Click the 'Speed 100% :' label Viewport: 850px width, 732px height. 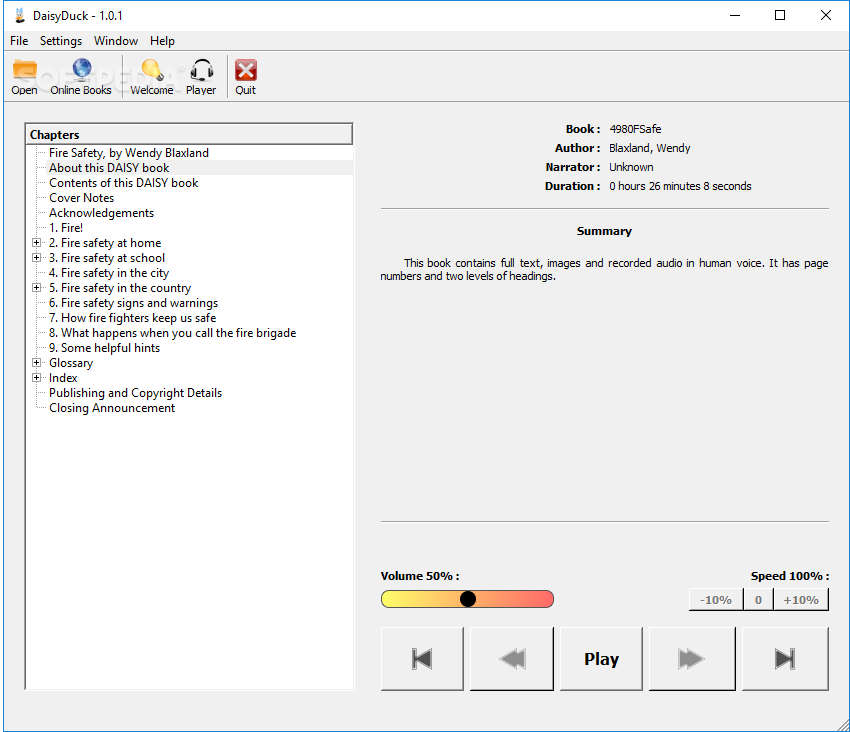[790, 576]
